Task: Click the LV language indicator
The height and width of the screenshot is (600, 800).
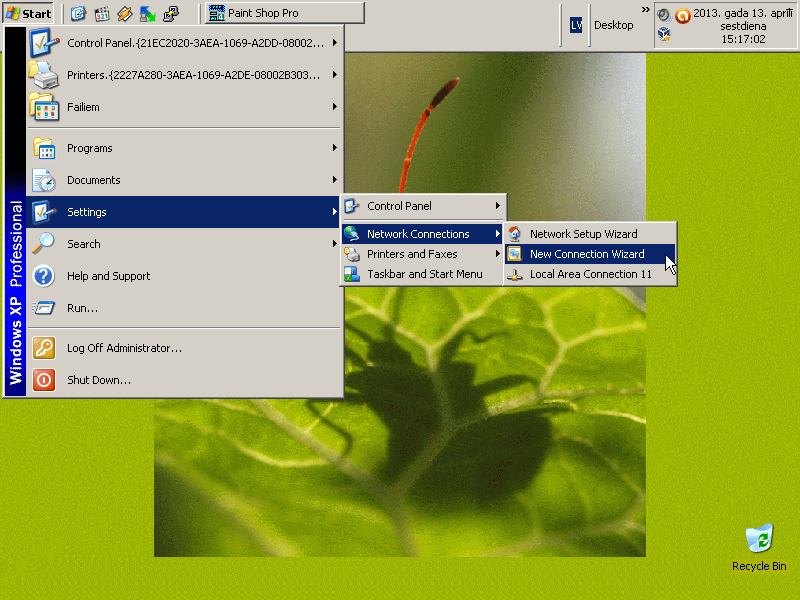Action: point(576,25)
